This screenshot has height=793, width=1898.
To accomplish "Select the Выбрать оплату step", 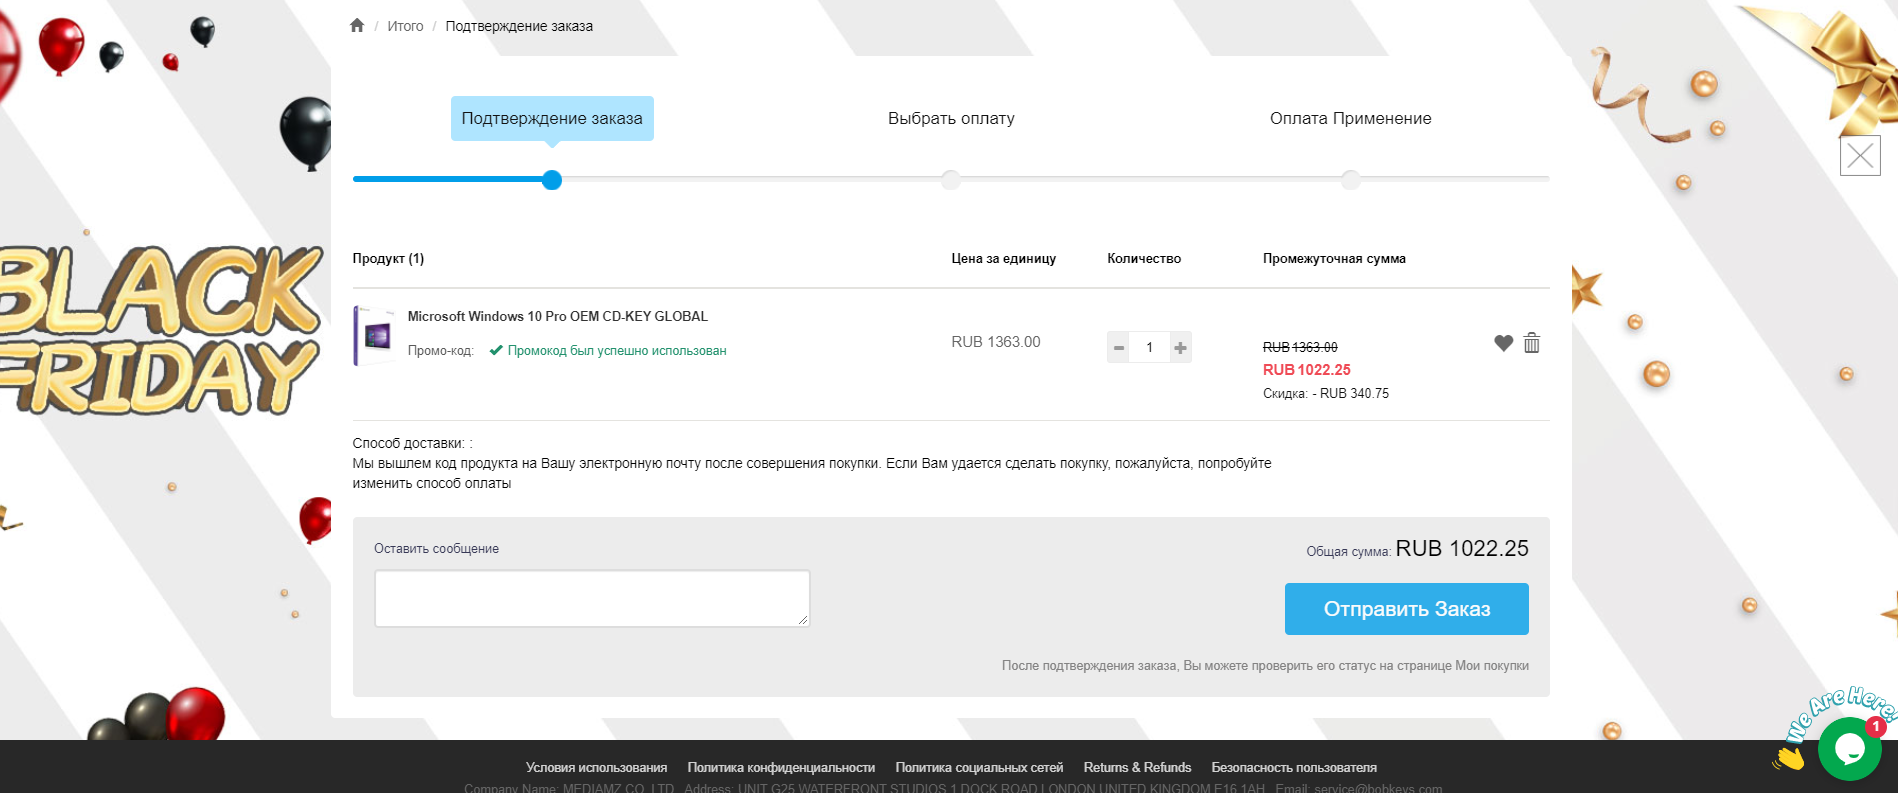I will (x=951, y=118).
